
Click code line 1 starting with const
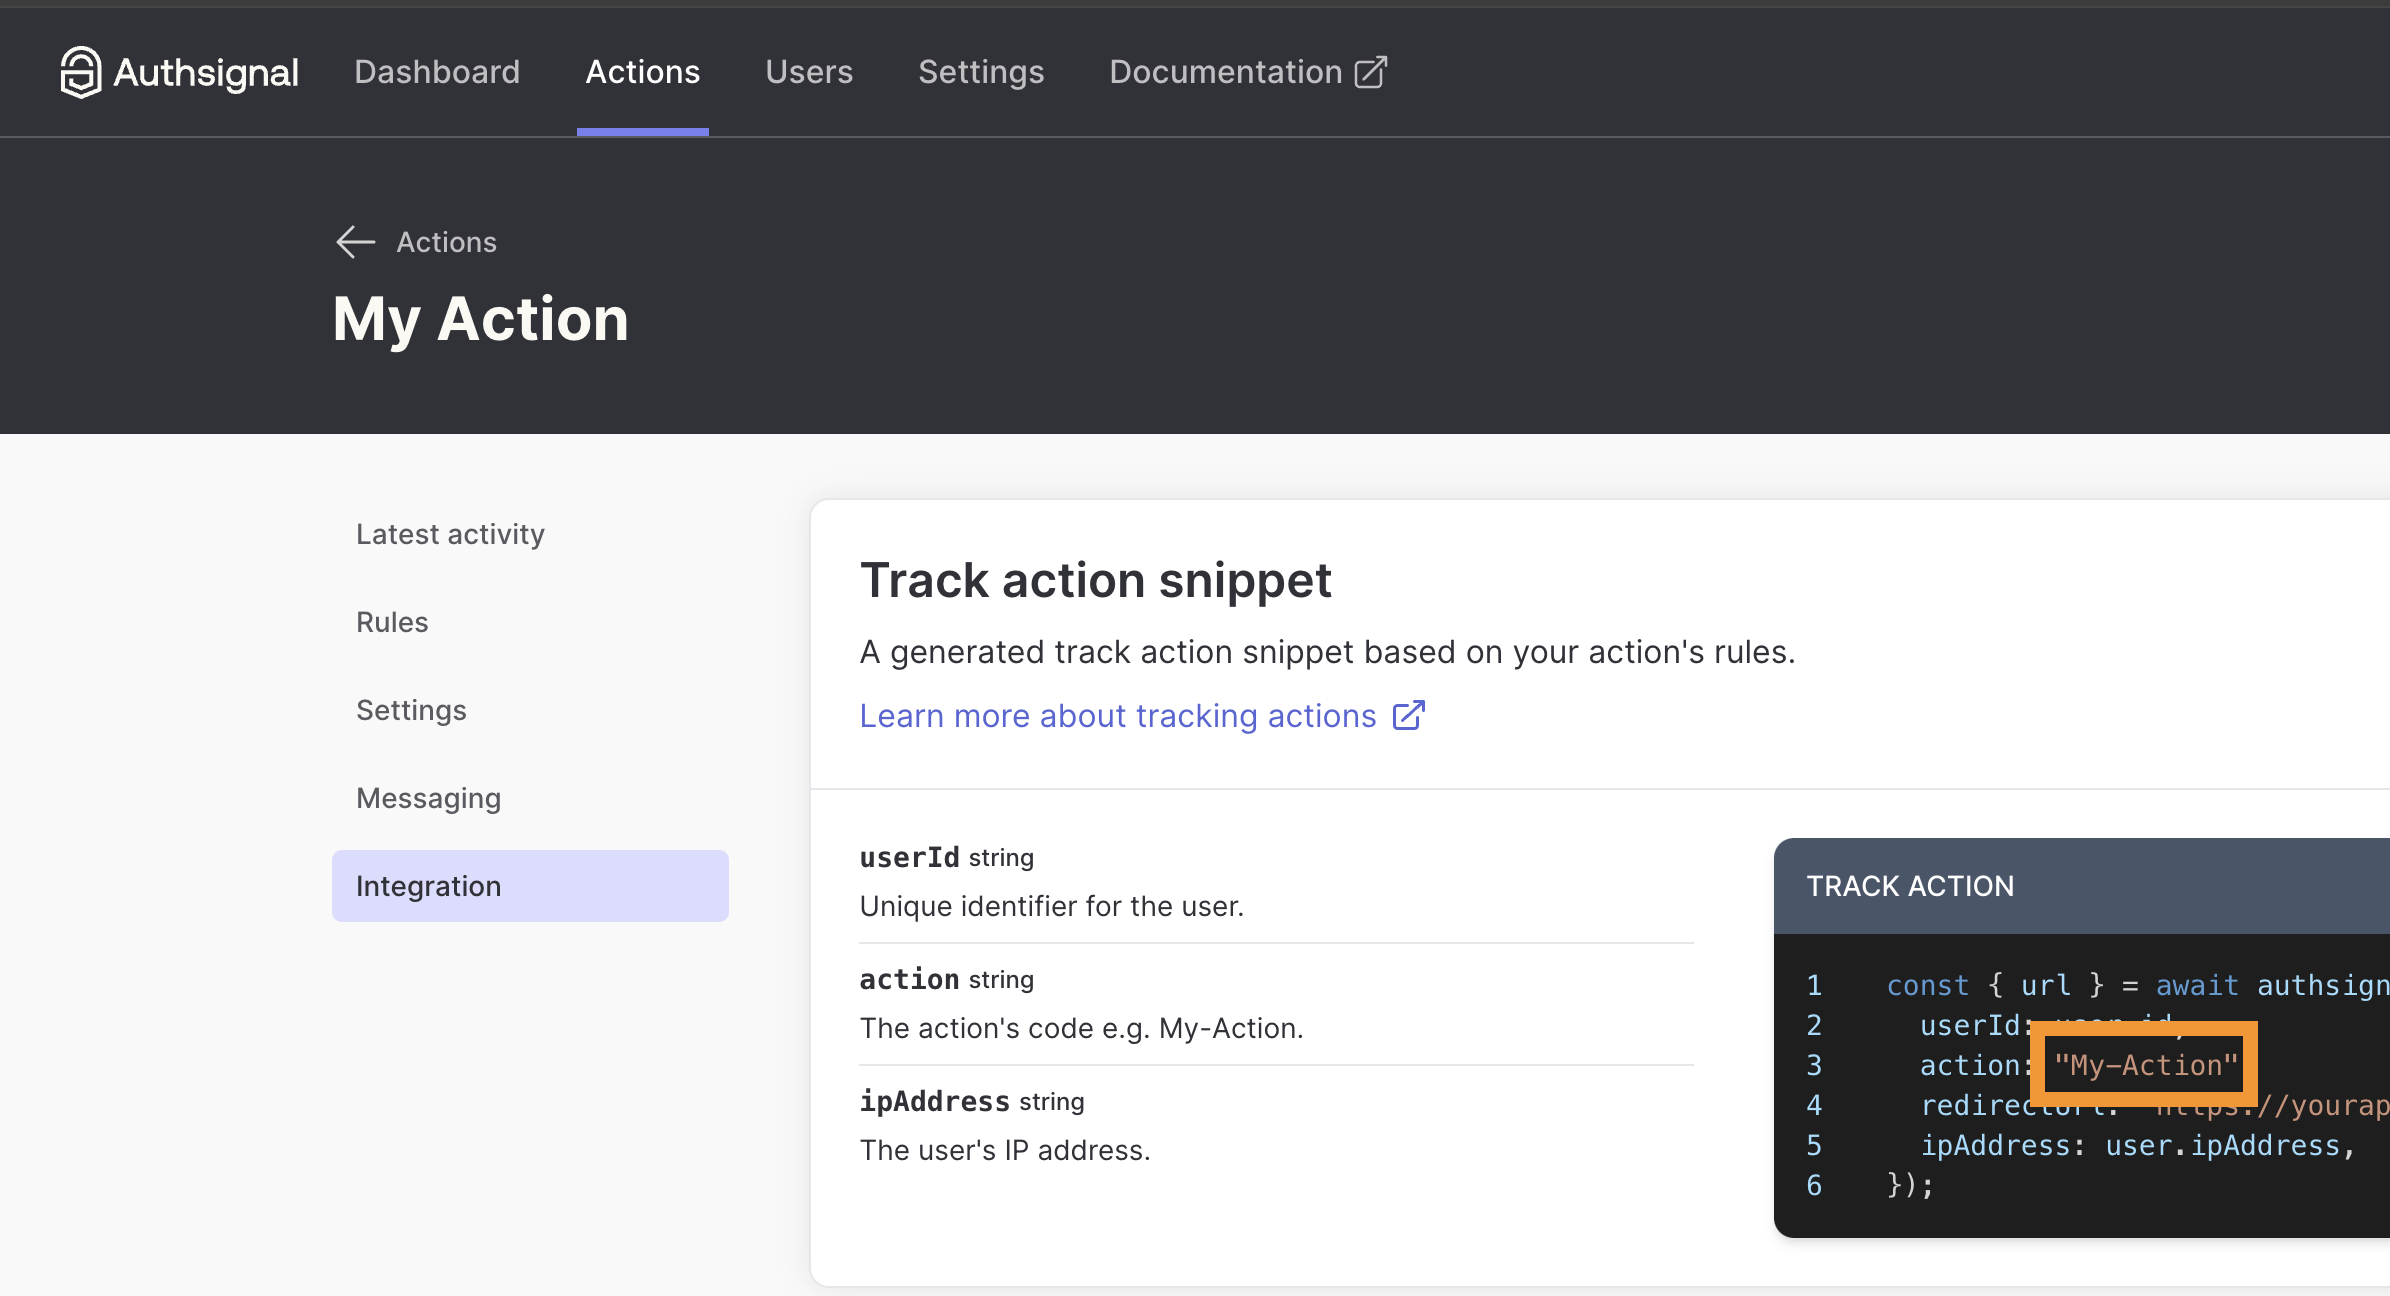[2138, 986]
